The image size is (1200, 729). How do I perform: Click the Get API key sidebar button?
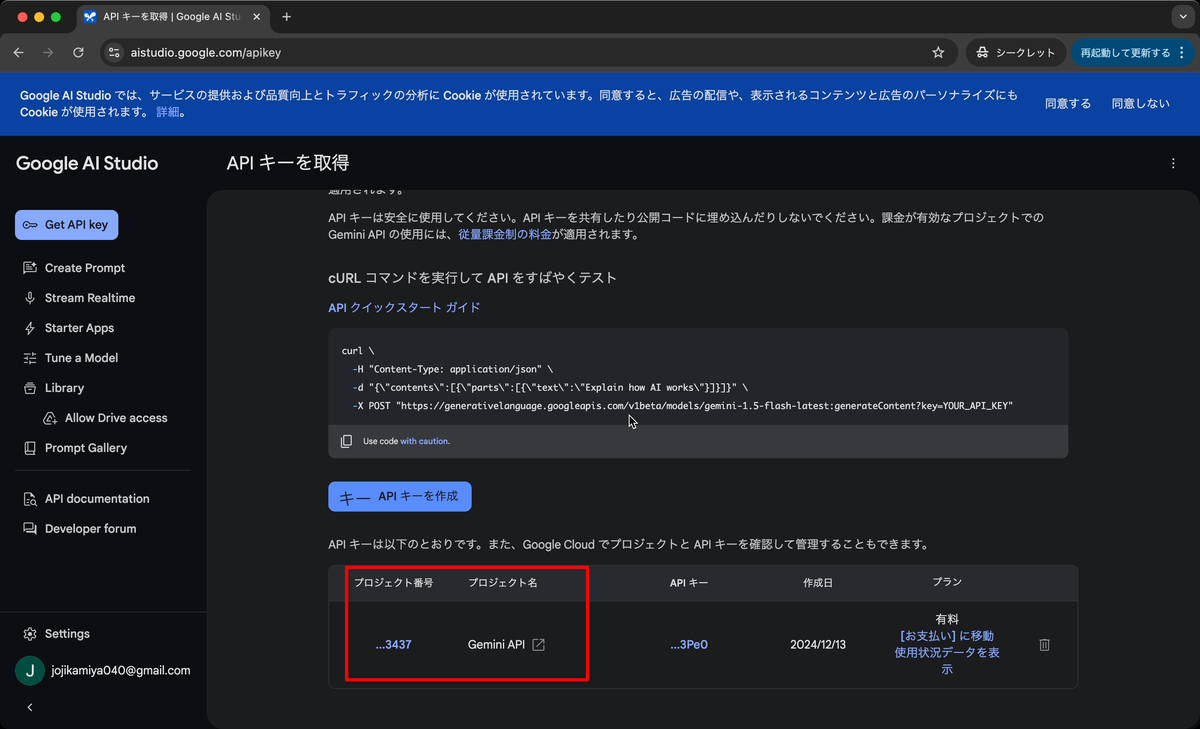(x=66, y=225)
